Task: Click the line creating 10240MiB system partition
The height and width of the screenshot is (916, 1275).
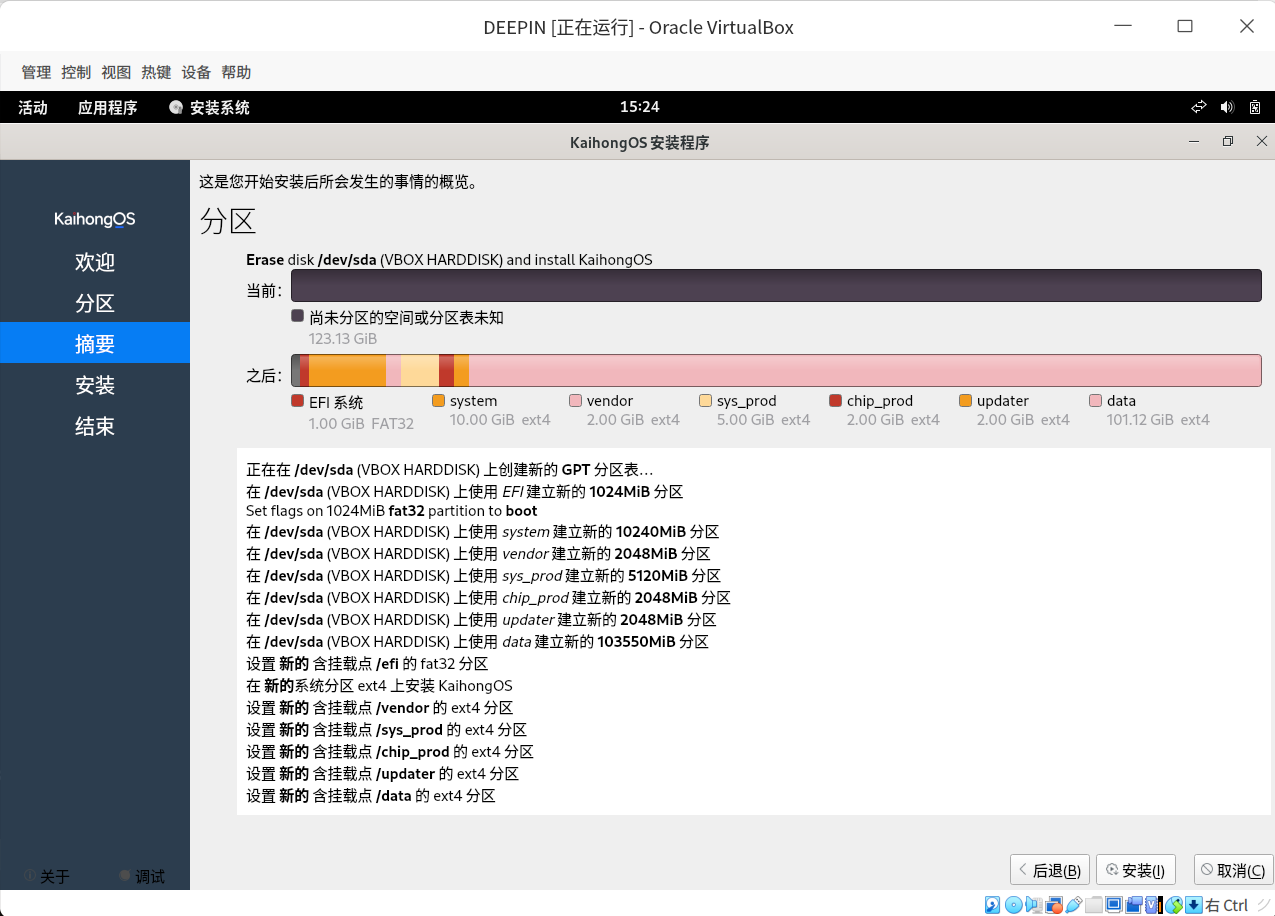Action: (482, 532)
